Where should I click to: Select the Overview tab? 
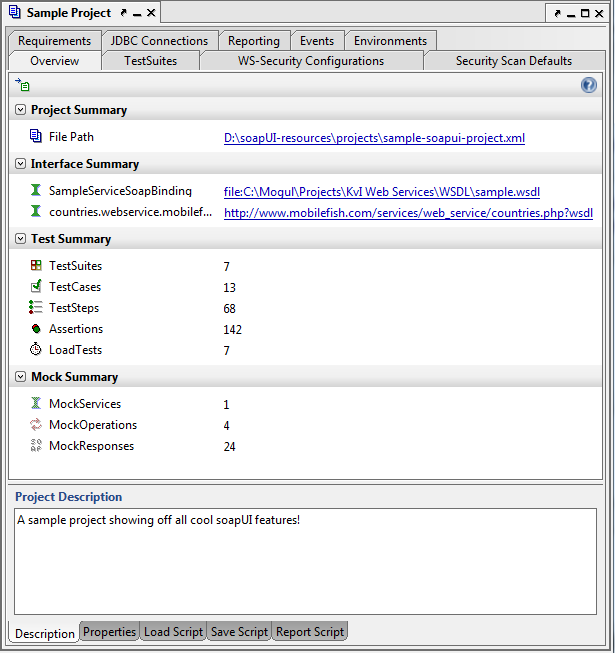pyautogui.click(x=55, y=61)
